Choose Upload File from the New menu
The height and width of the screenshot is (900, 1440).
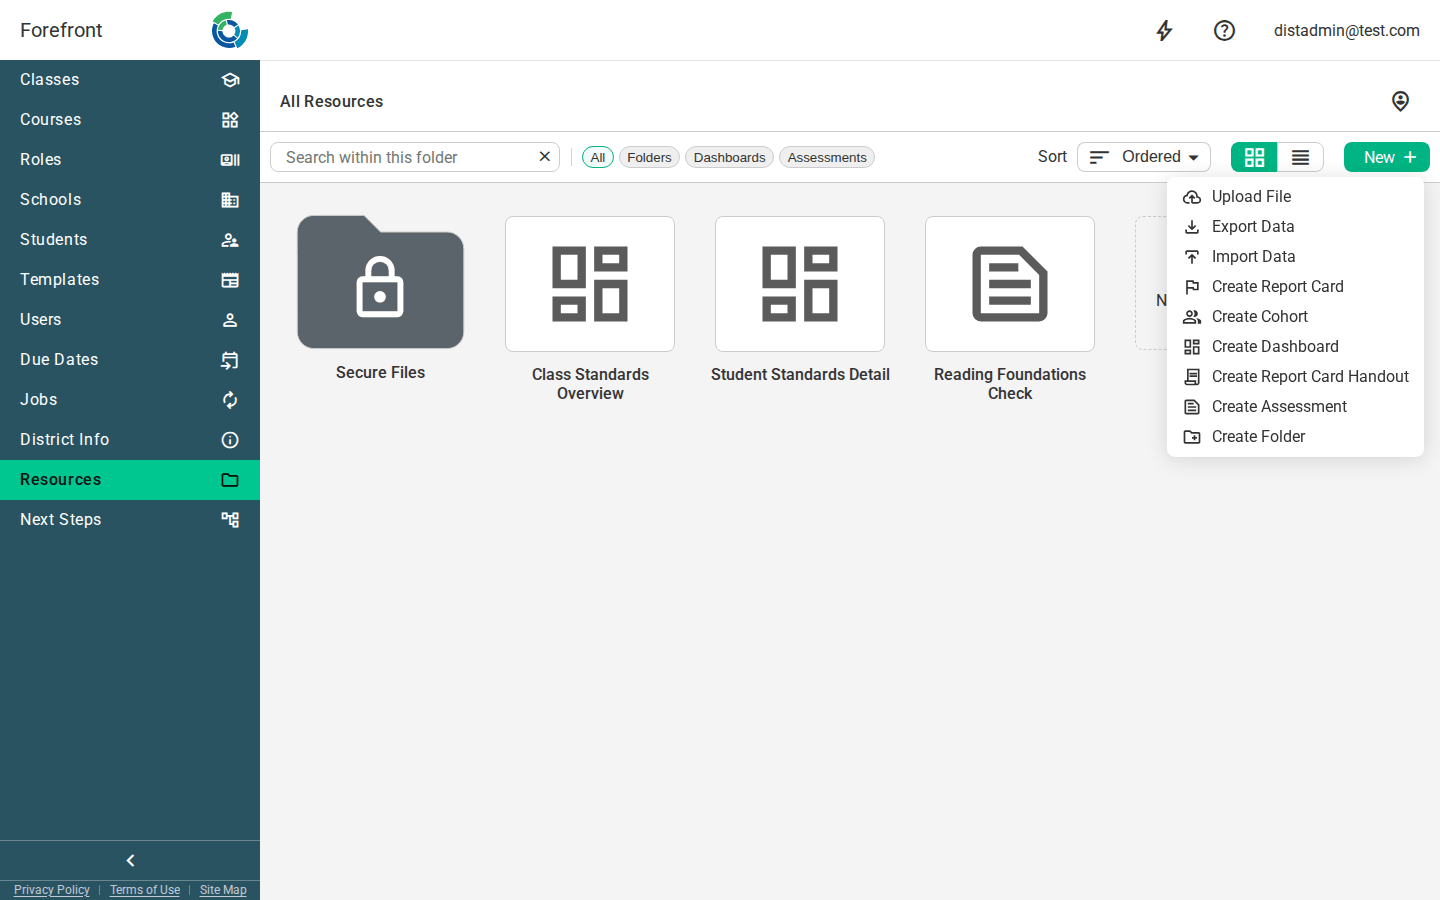[x=1295, y=197]
